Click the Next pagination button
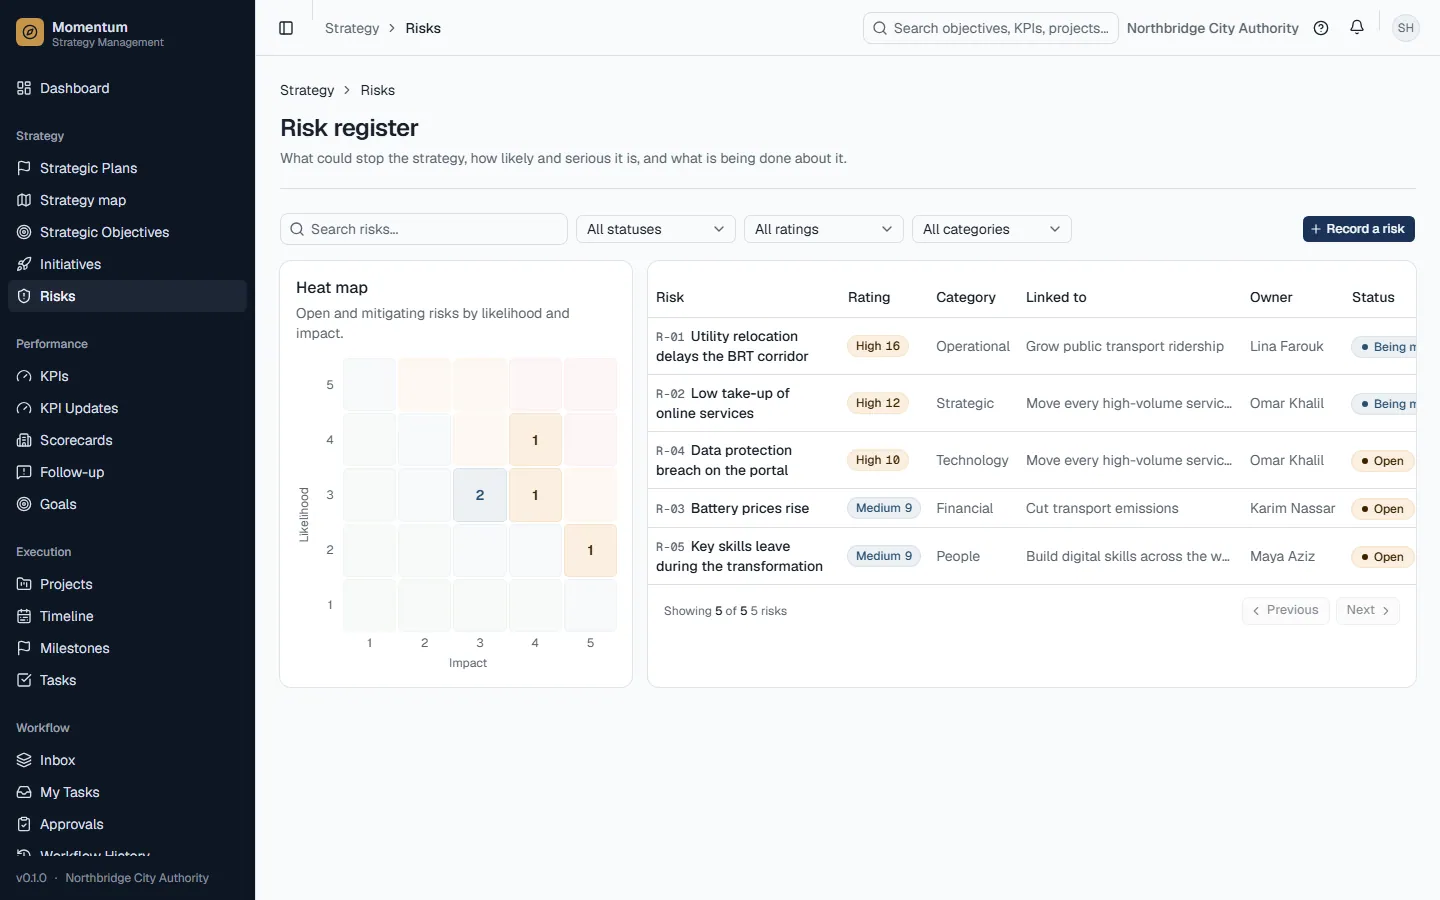The width and height of the screenshot is (1440, 900). pos(1367,610)
